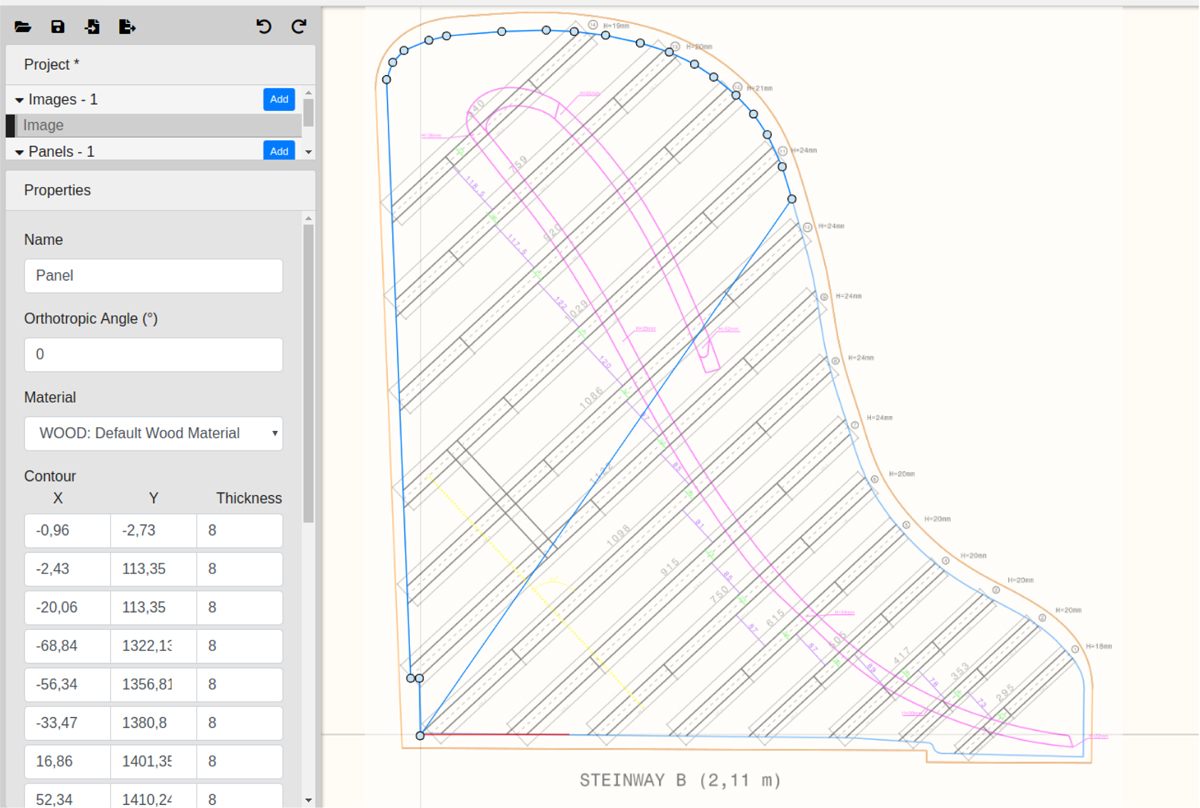Edit the contour X cell with value -2,43
Viewport: 1200px width, 808px height.
(x=67, y=569)
